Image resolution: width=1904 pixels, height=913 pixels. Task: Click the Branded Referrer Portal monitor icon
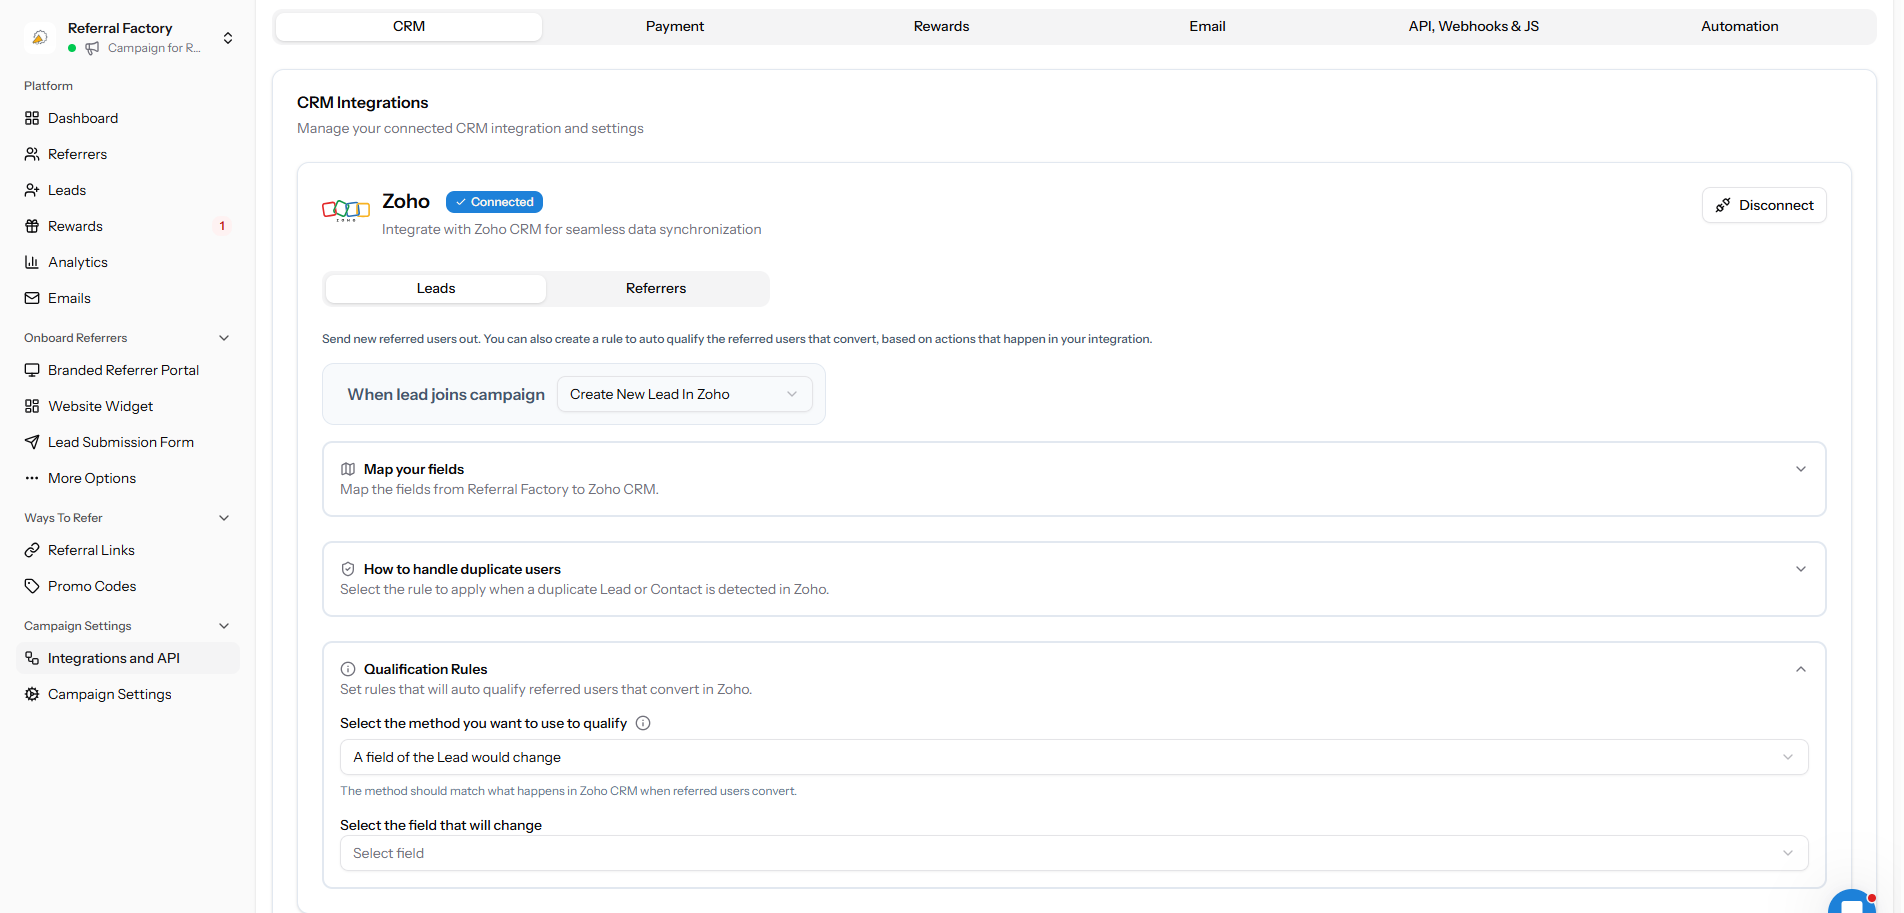click(32, 370)
